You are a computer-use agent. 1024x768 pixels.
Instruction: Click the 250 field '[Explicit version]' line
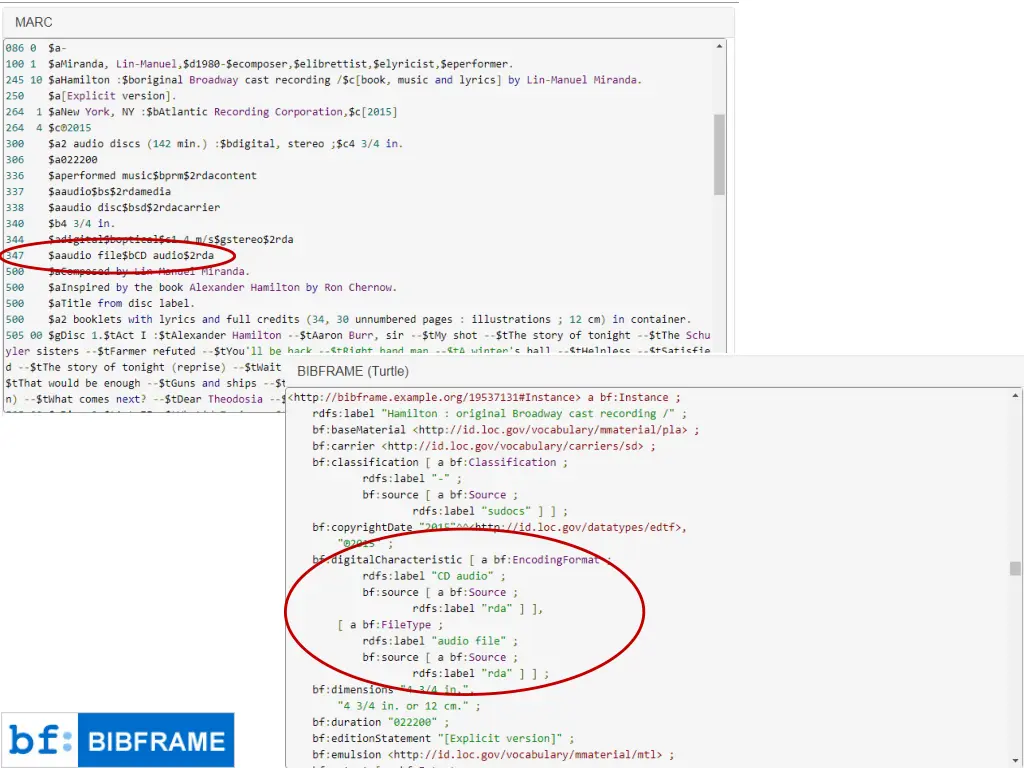(91, 96)
